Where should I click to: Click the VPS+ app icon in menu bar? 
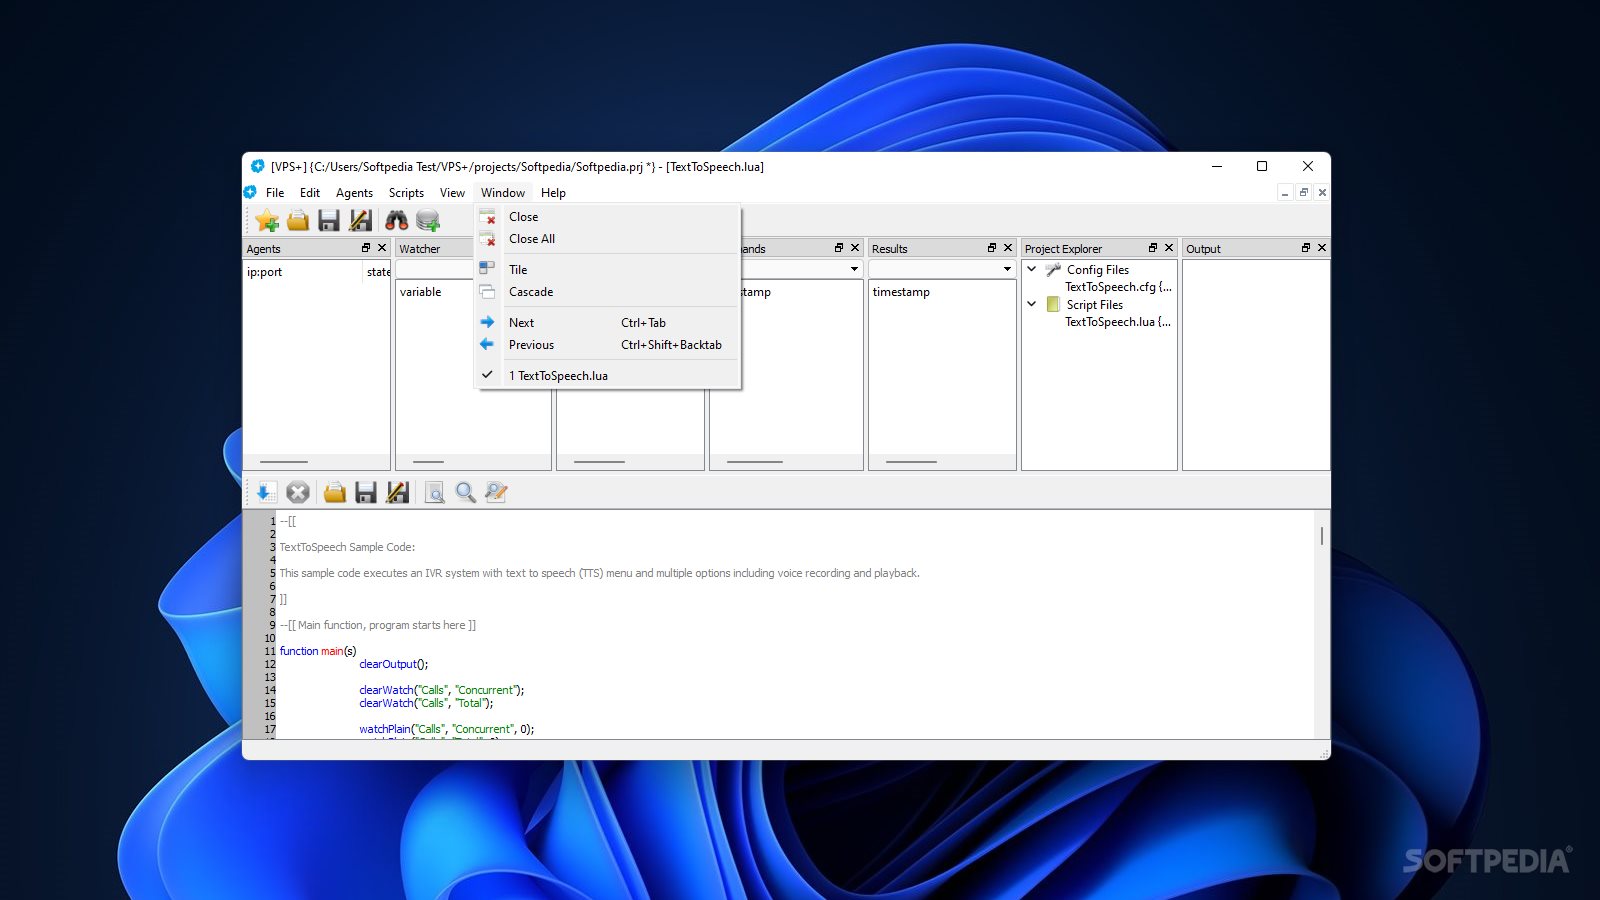pyautogui.click(x=250, y=192)
